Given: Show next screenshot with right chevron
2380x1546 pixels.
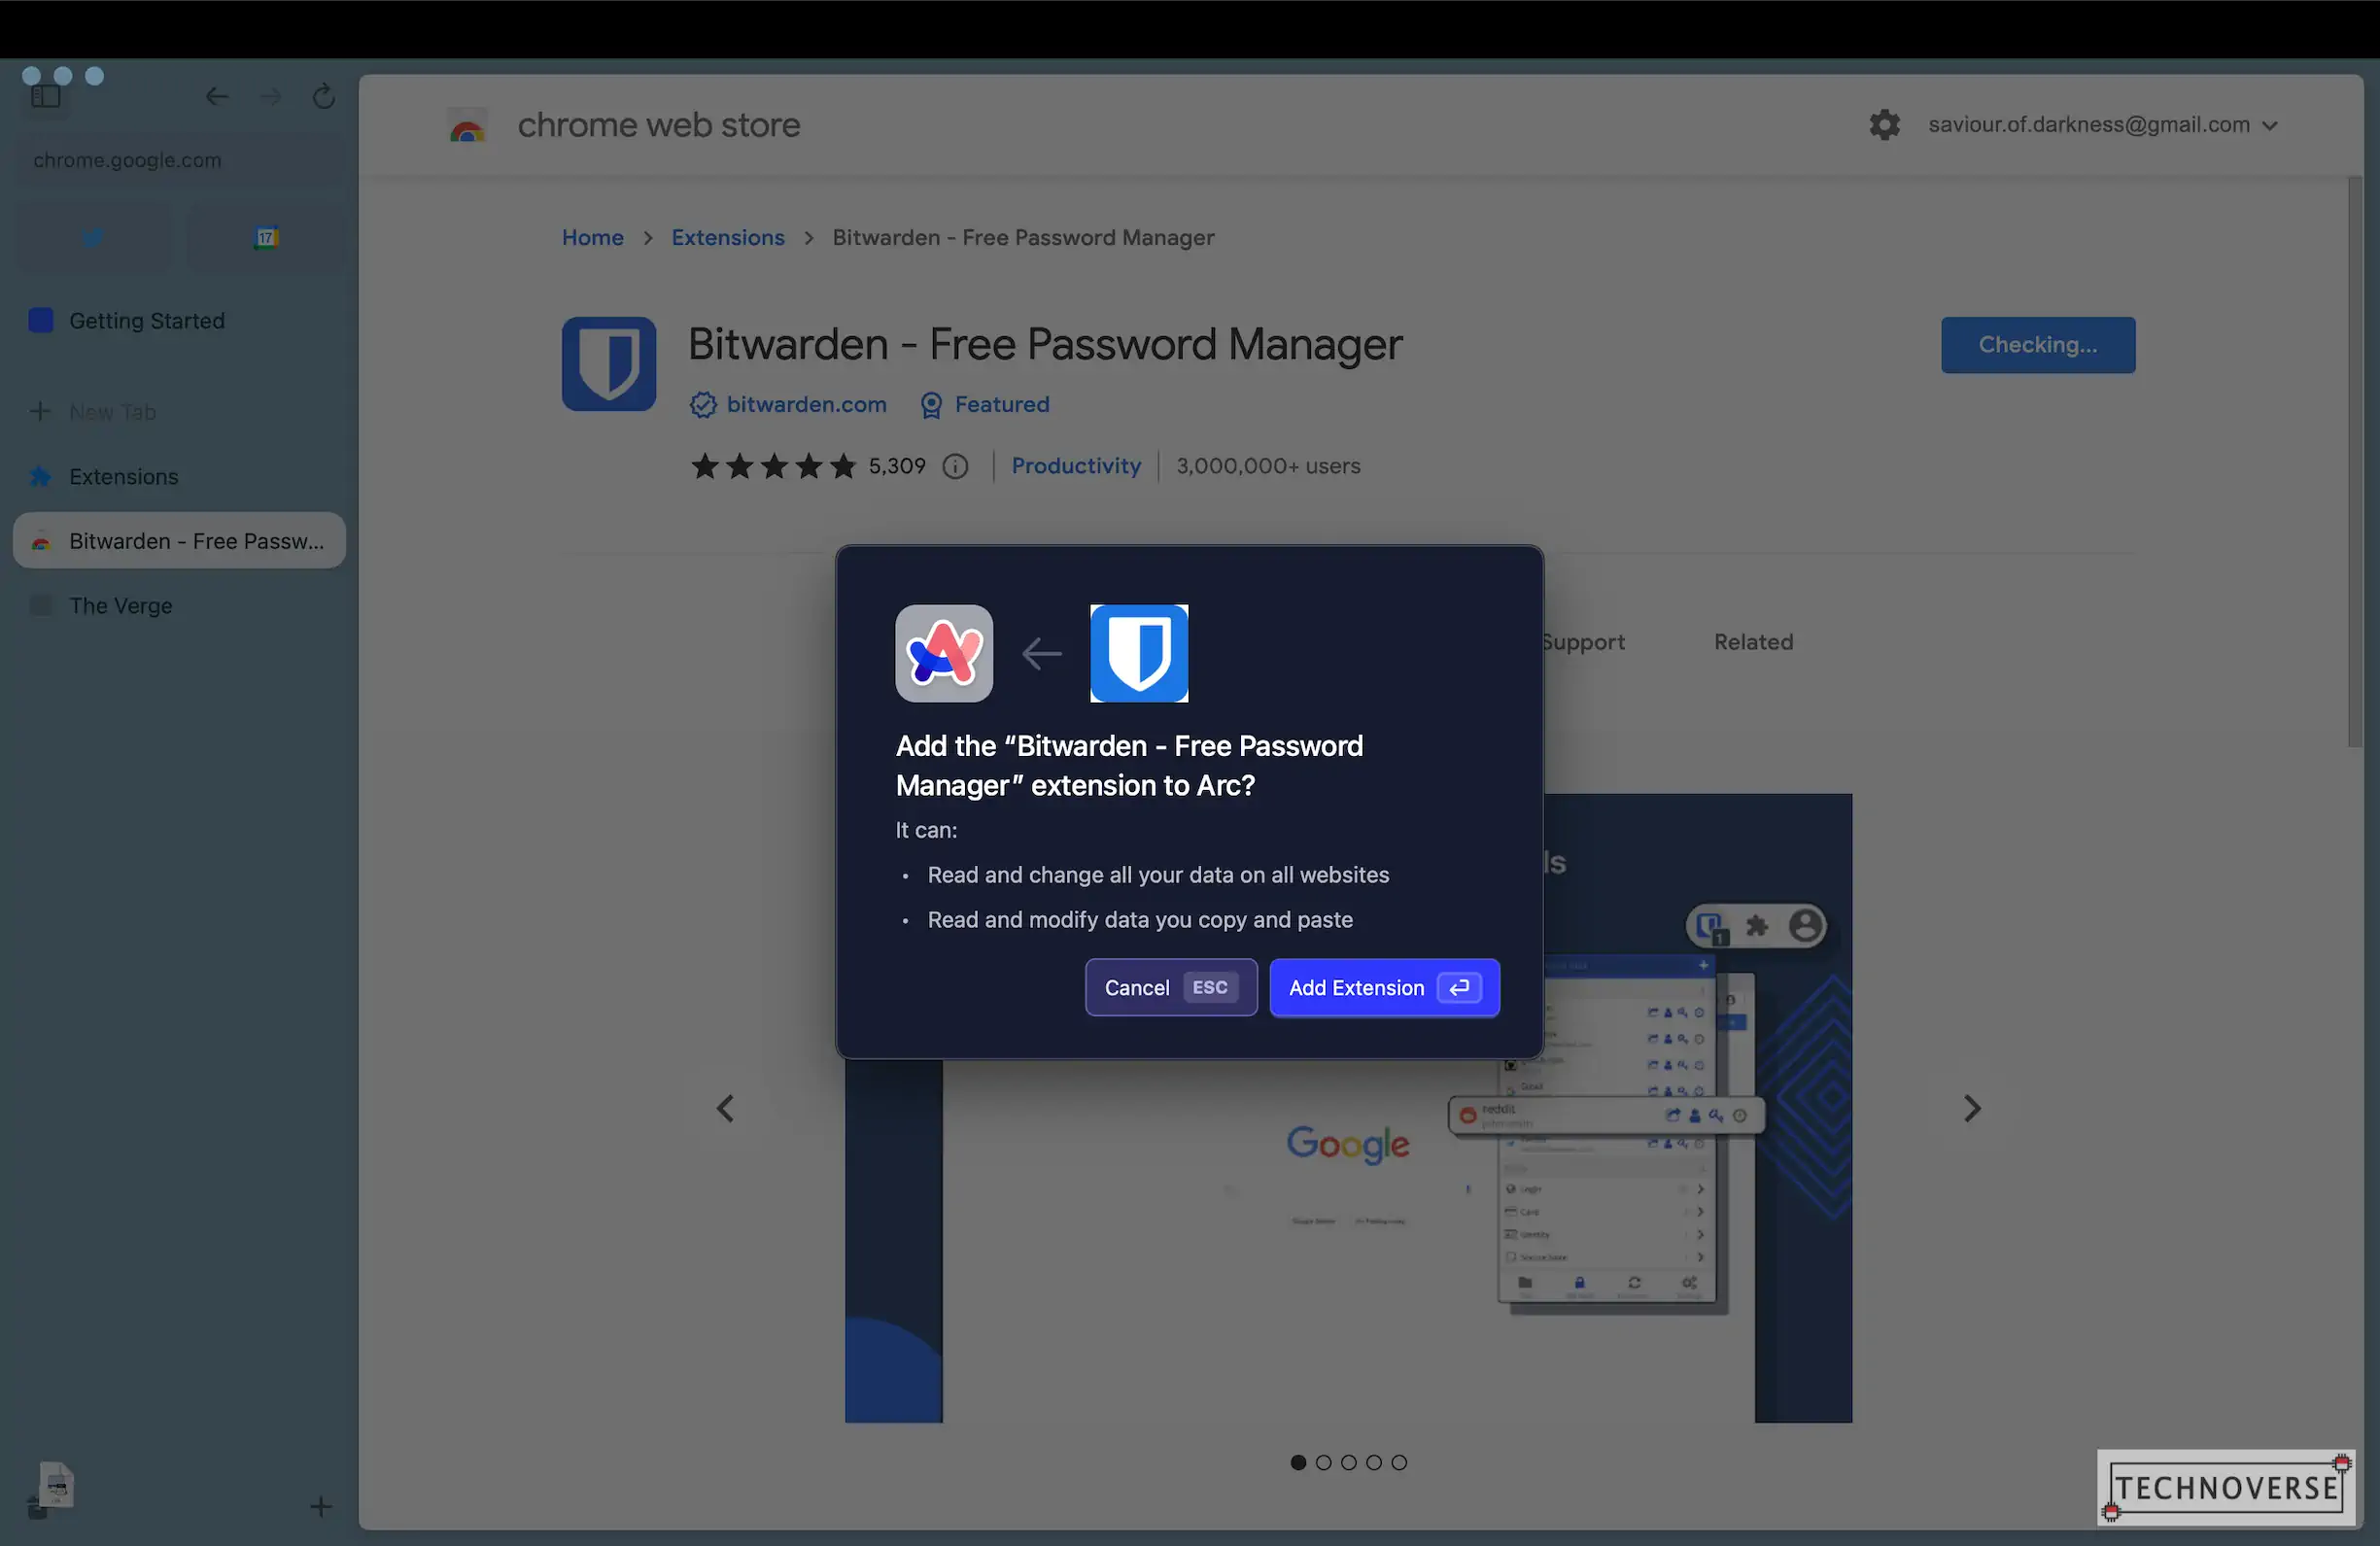Looking at the screenshot, I should pyautogui.click(x=1971, y=1108).
